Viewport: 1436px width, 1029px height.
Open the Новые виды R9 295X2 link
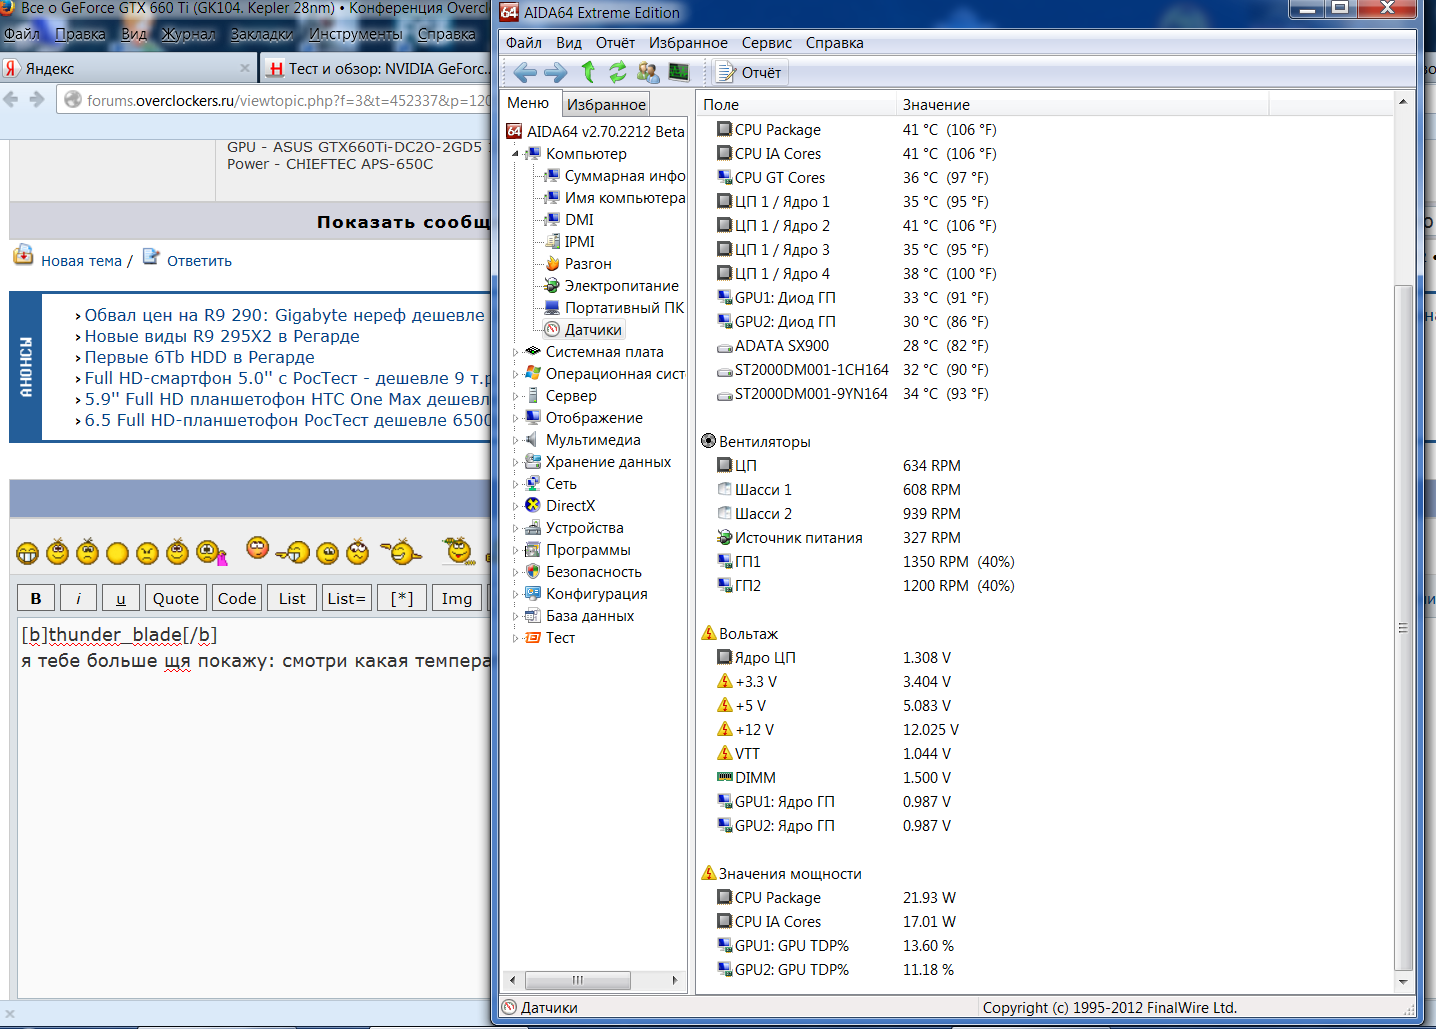222,336
